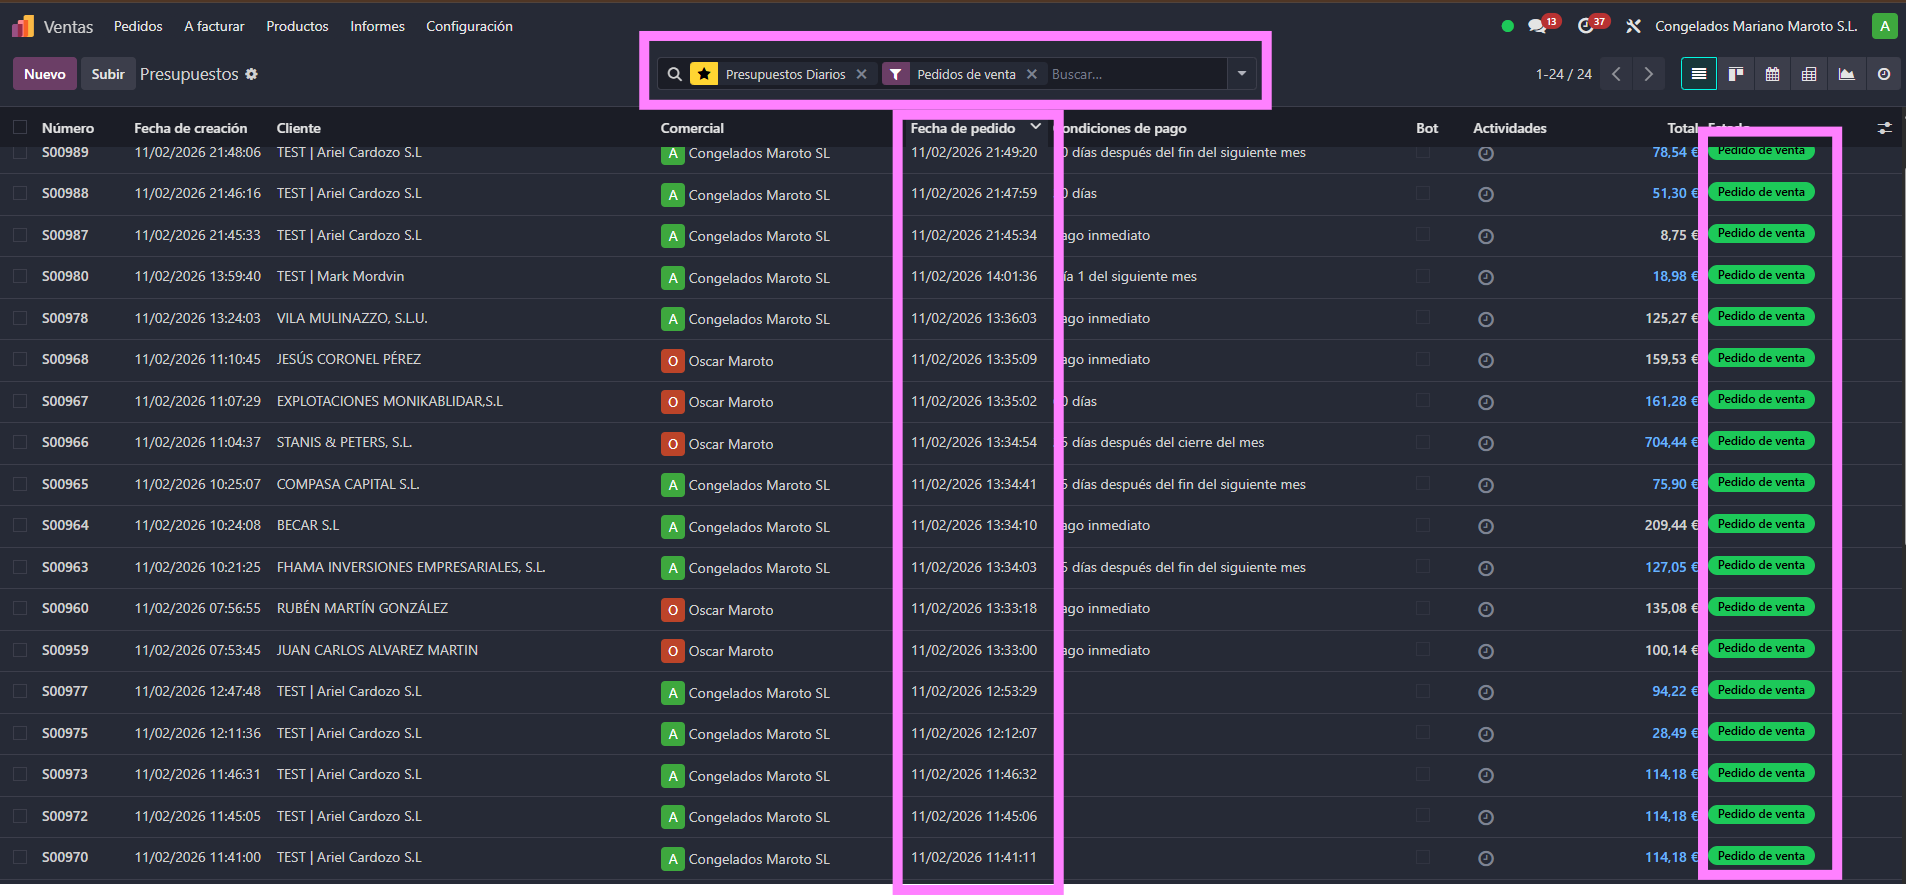Open the Configuración menu
1906x895 pixels.
coord(469,26)
